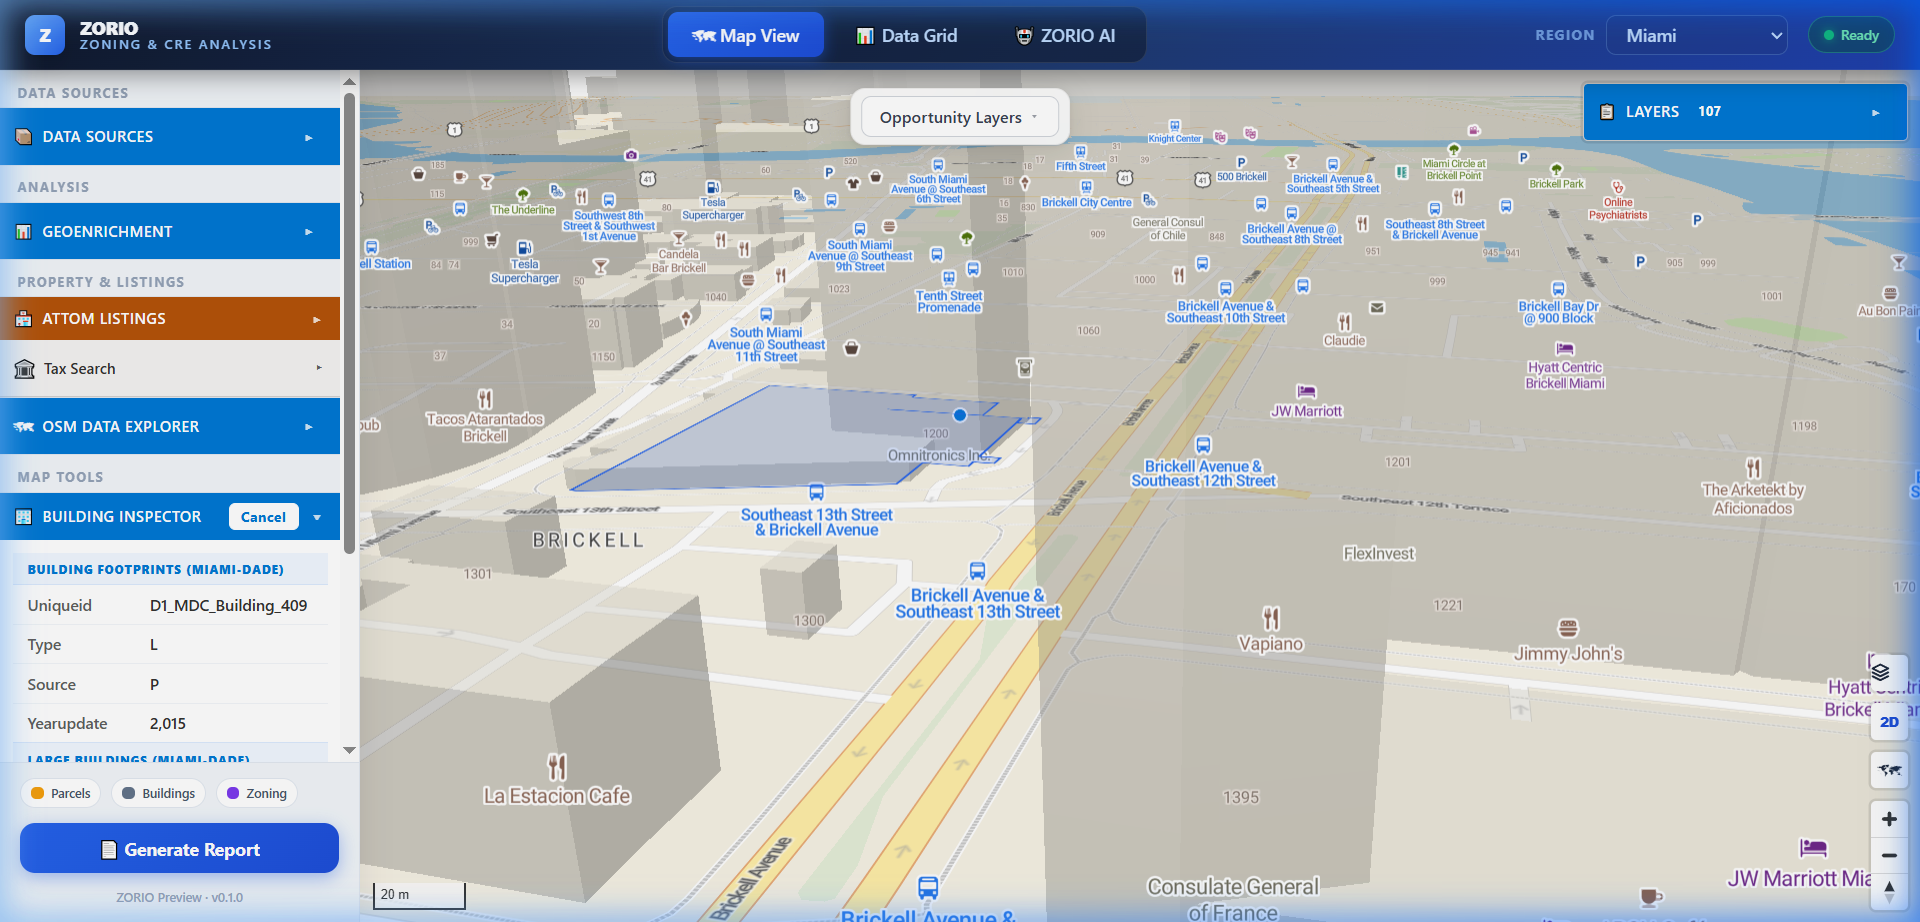1920x922 pixels.
Task: Collapse the Building Inspector panel arrow
Action: tap(317, 517)
